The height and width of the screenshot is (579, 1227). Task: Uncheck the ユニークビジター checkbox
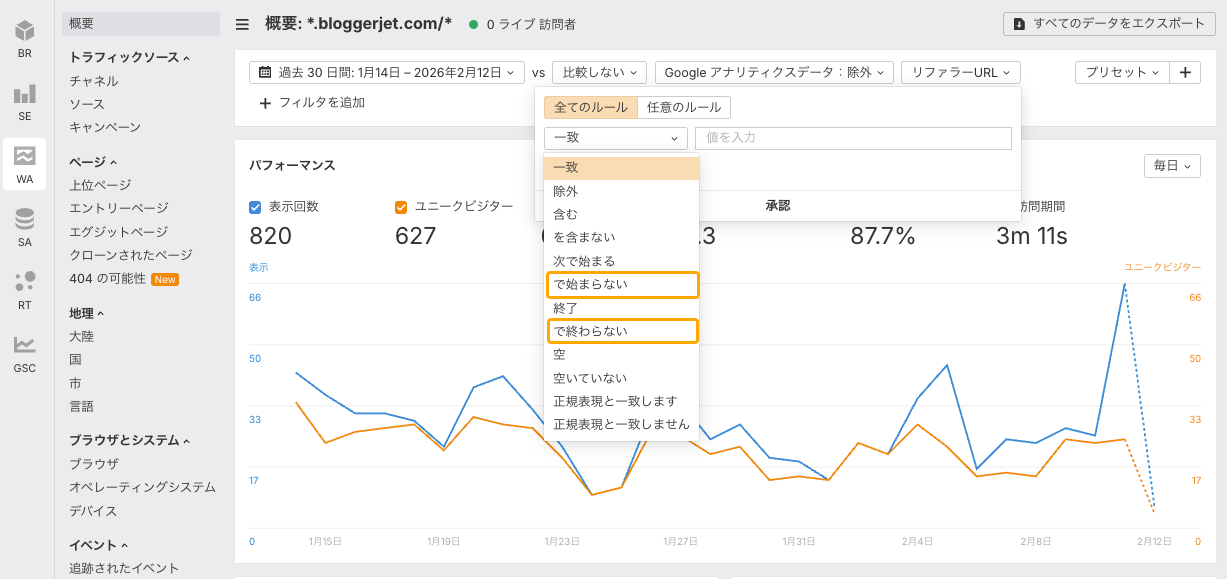pyautogui.click(x=401, y=207)
